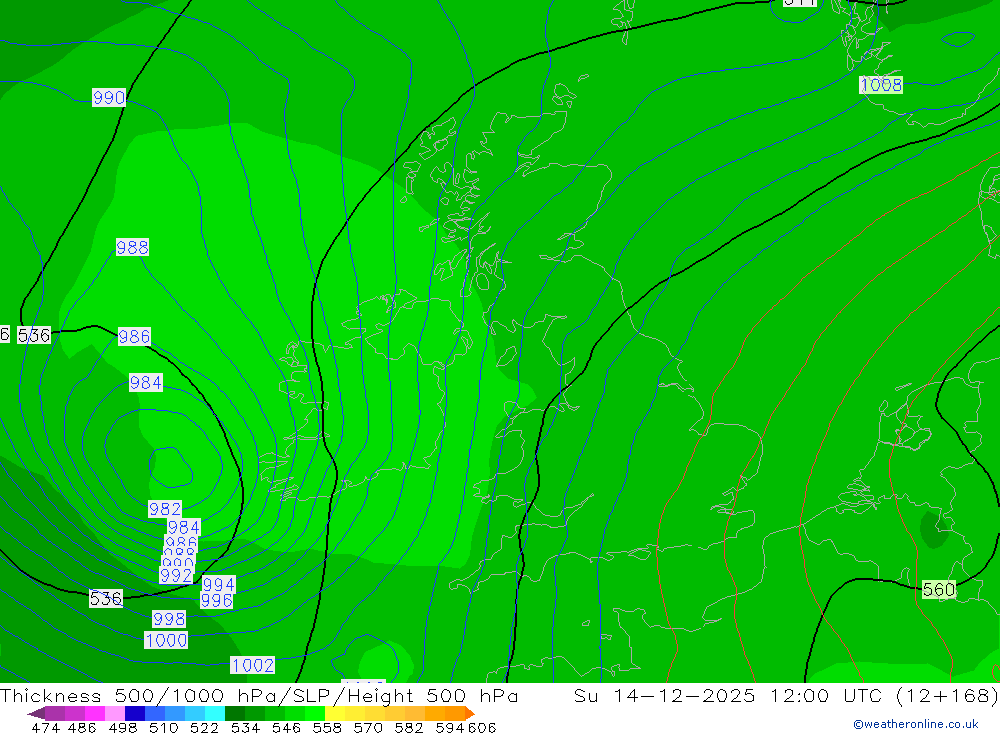Click the 1000 isobar label

pos(166,640)
